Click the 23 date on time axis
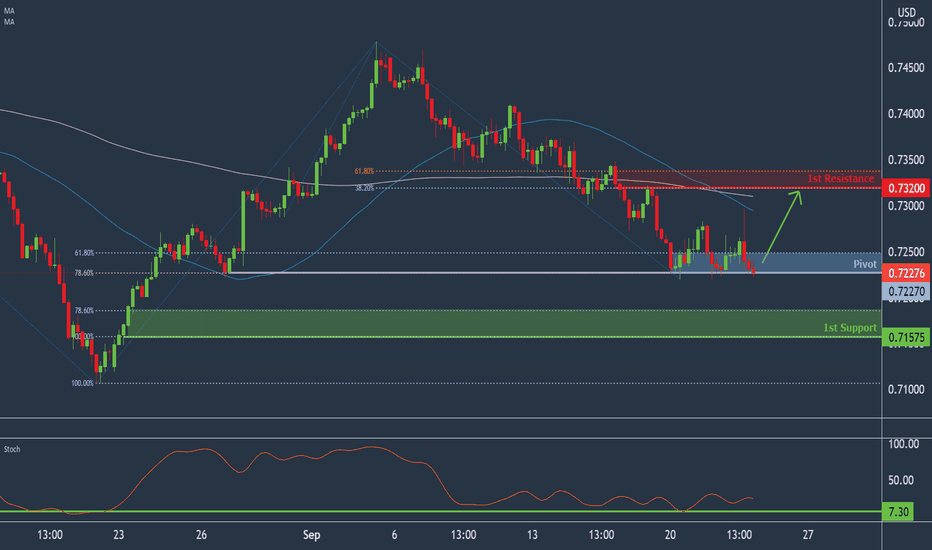Screen dimensions: 932x550 (x=119, y=535)
